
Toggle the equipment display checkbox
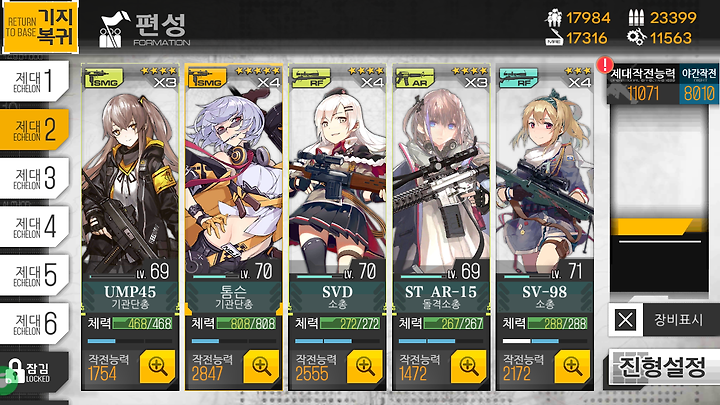(625, 320)
